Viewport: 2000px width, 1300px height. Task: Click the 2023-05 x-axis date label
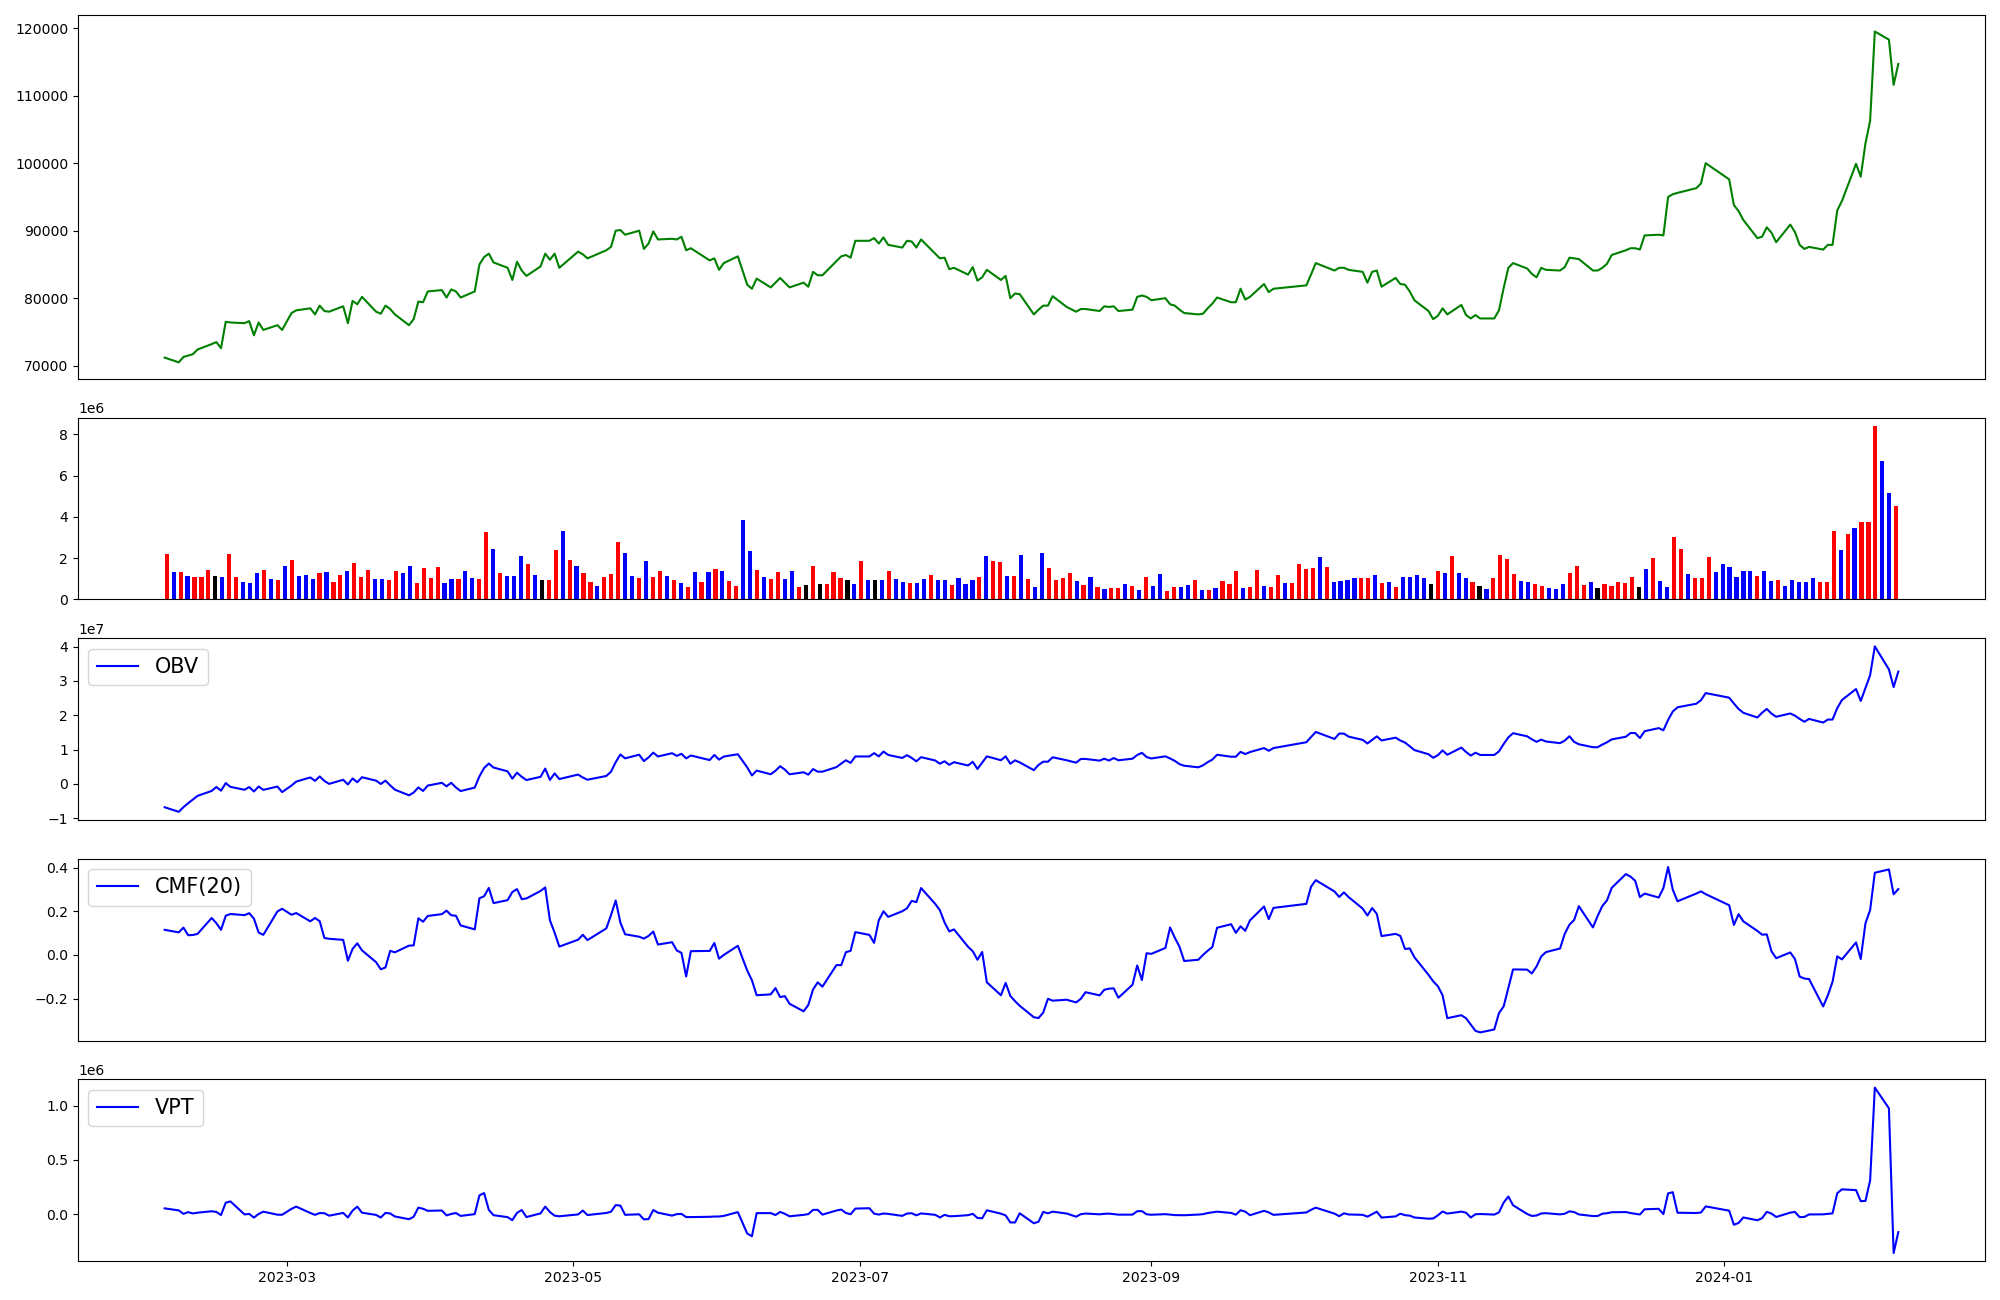(573, 1277)
